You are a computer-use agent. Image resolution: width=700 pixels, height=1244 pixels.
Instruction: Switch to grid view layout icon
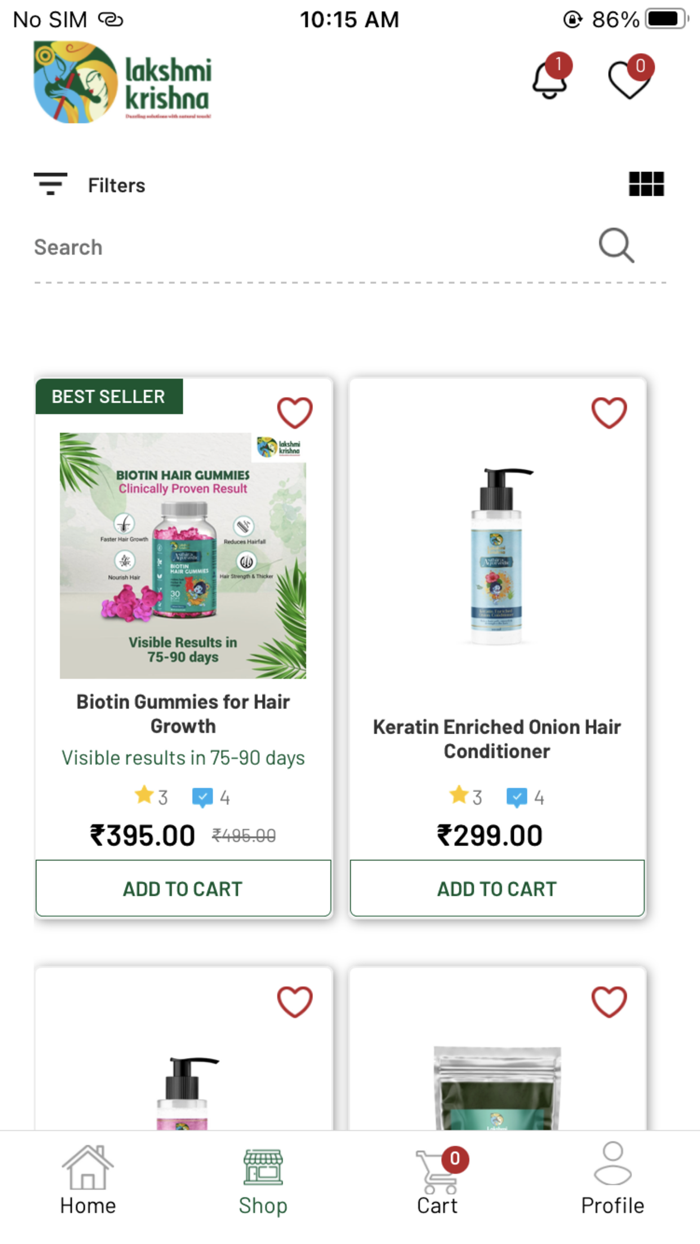(646, 184)
